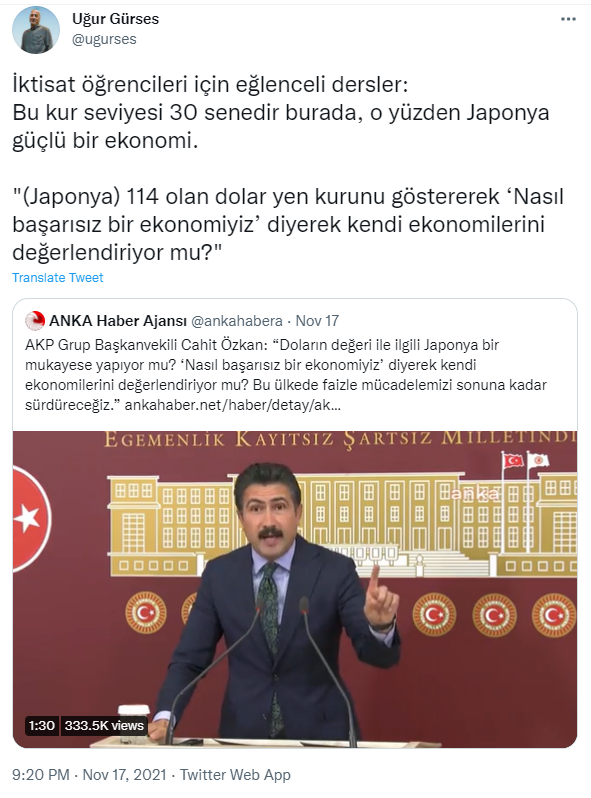The image size is (591, 798).
Task: Click the Nov 17, 2021 date
Action: pos(125,775)
